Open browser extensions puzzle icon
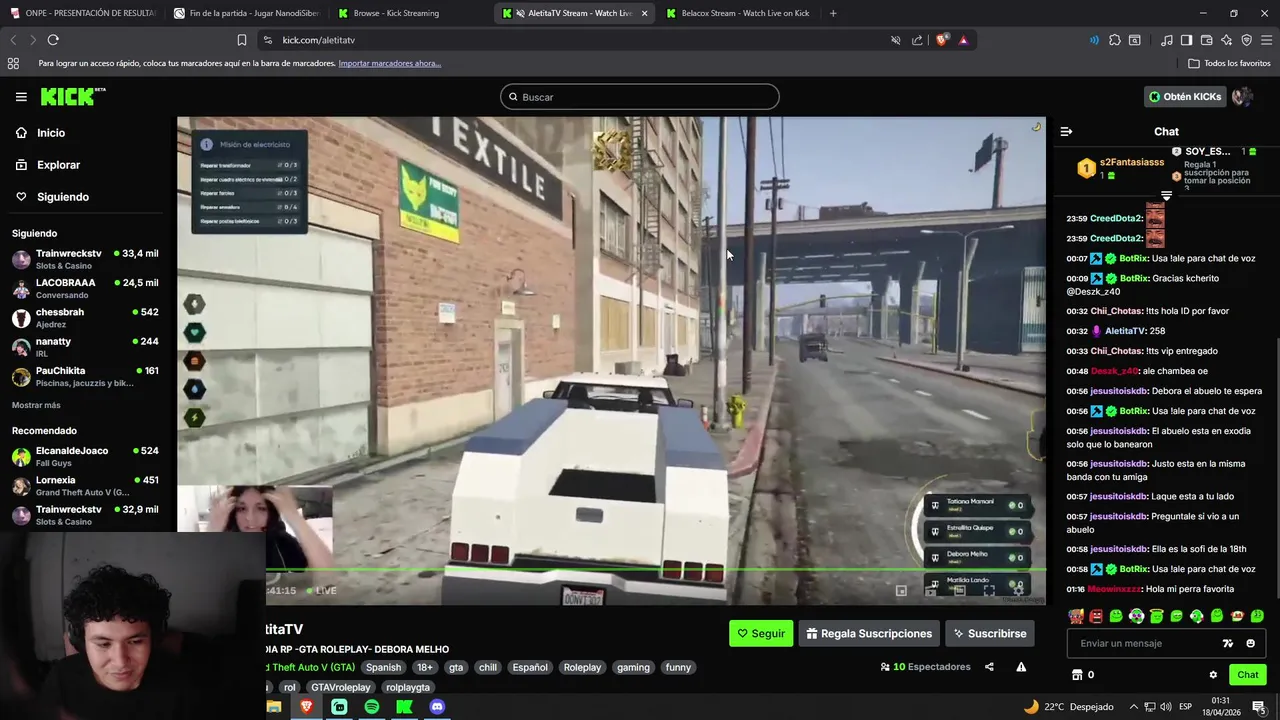 coord(1115,40)
